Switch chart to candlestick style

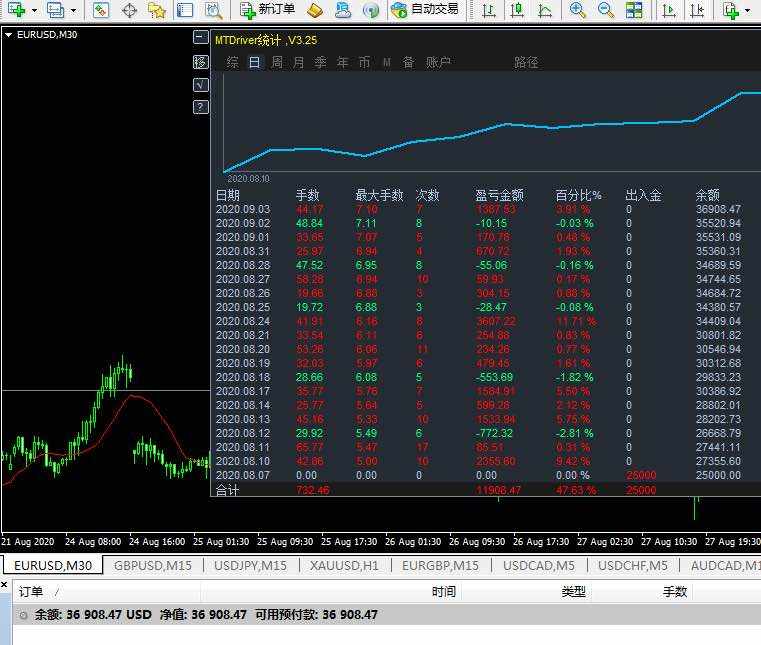coord(517,10)
